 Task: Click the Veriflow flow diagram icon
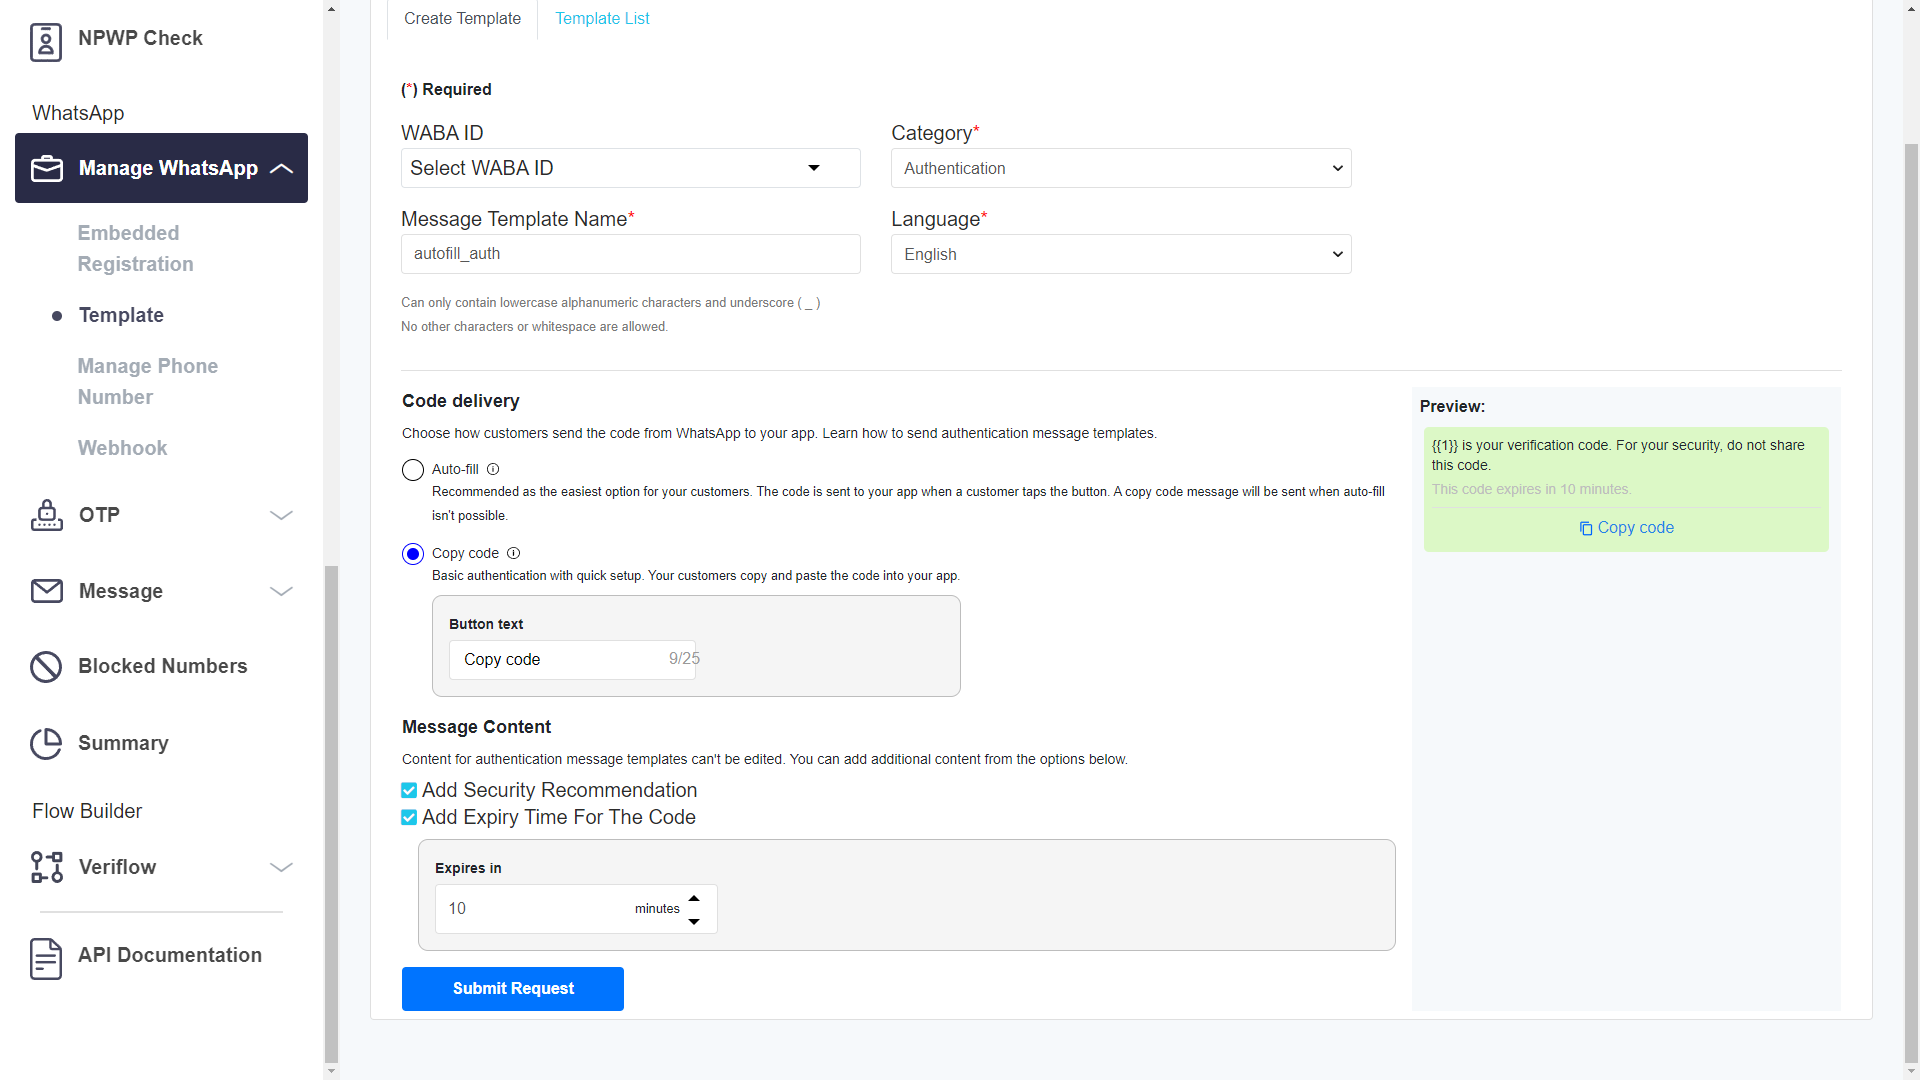pyautogui.click(x=46, y=867)
